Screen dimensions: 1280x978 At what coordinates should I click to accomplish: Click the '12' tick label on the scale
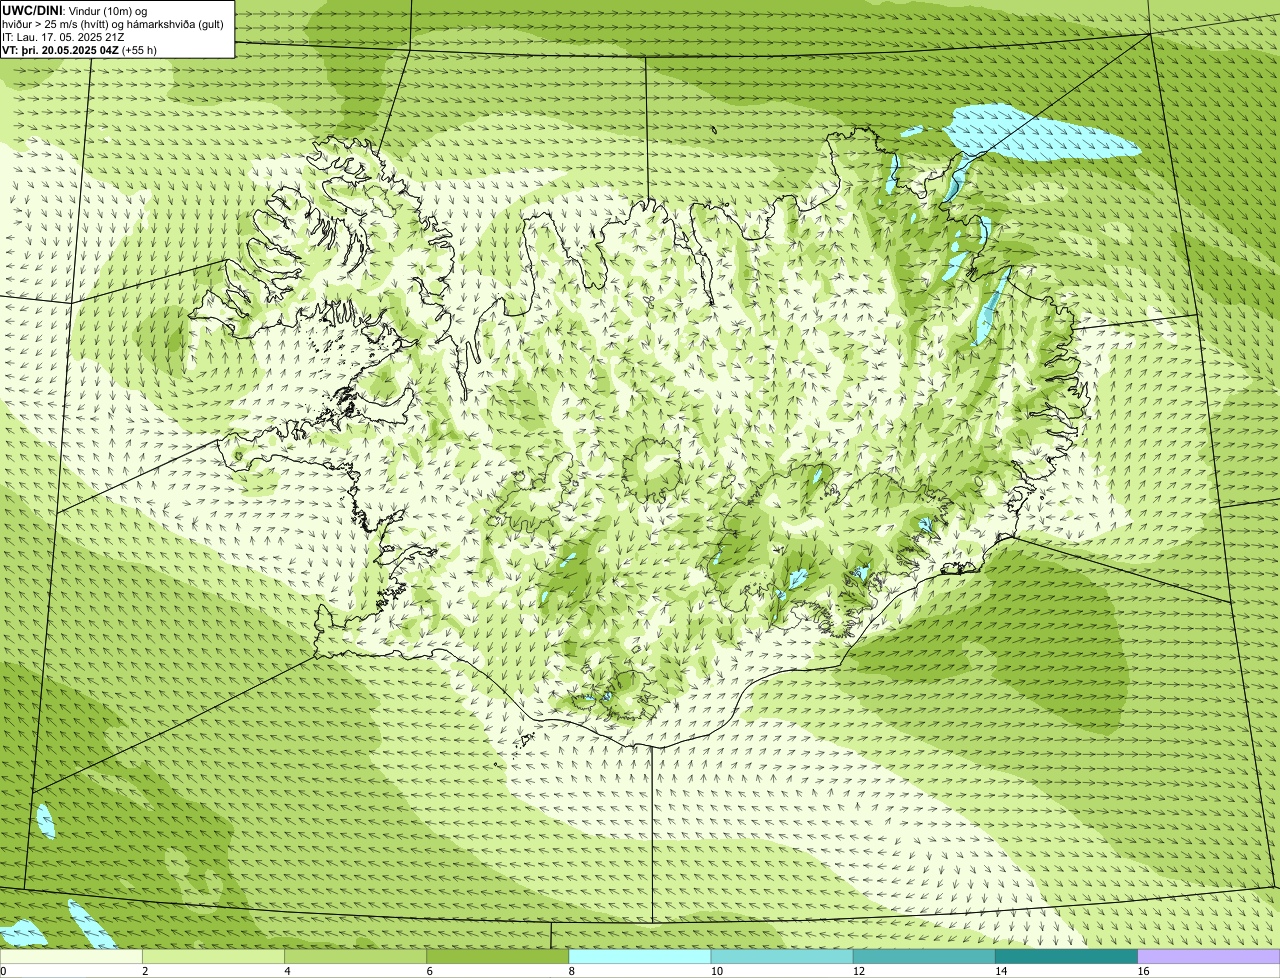tap(859, 971)
